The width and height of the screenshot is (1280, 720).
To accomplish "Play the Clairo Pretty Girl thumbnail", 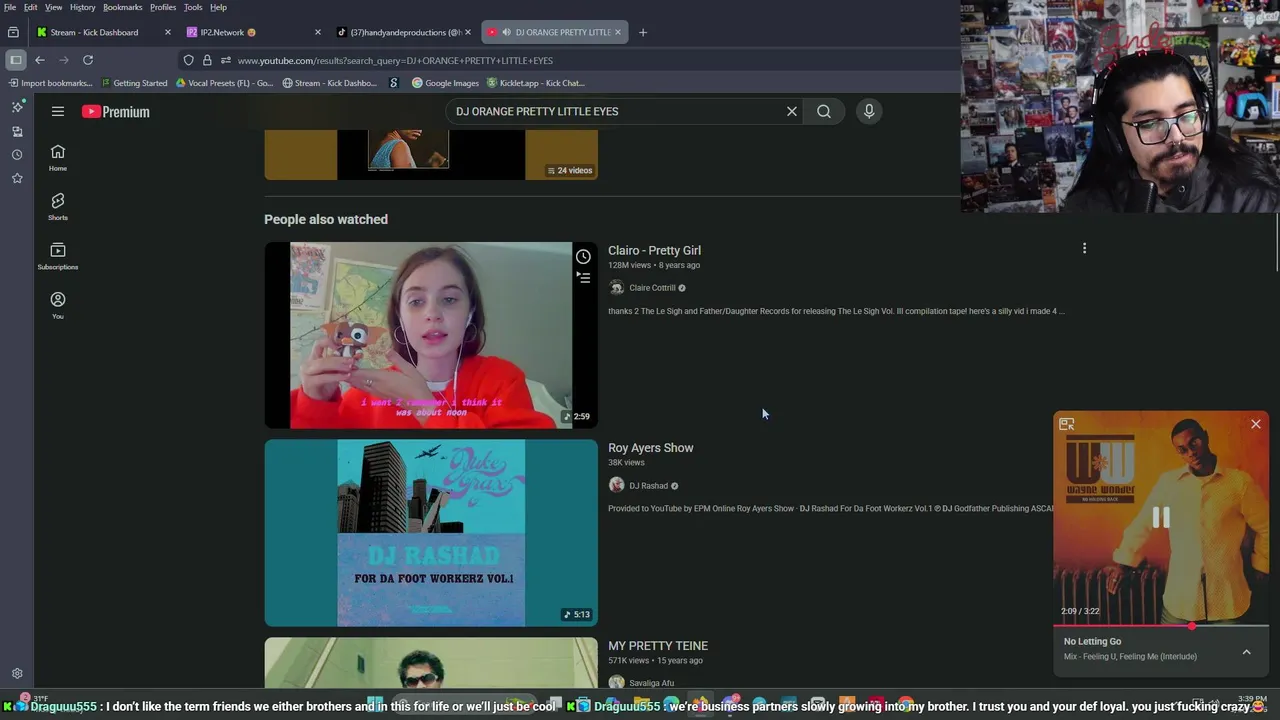I will pos(431,335).
